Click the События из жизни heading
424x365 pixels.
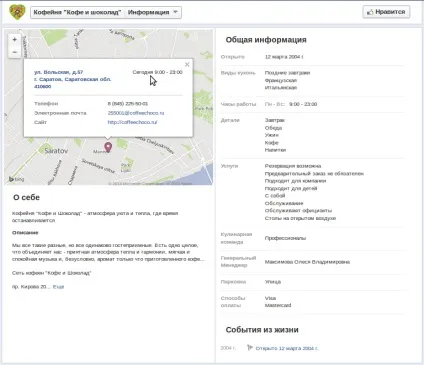262,330
